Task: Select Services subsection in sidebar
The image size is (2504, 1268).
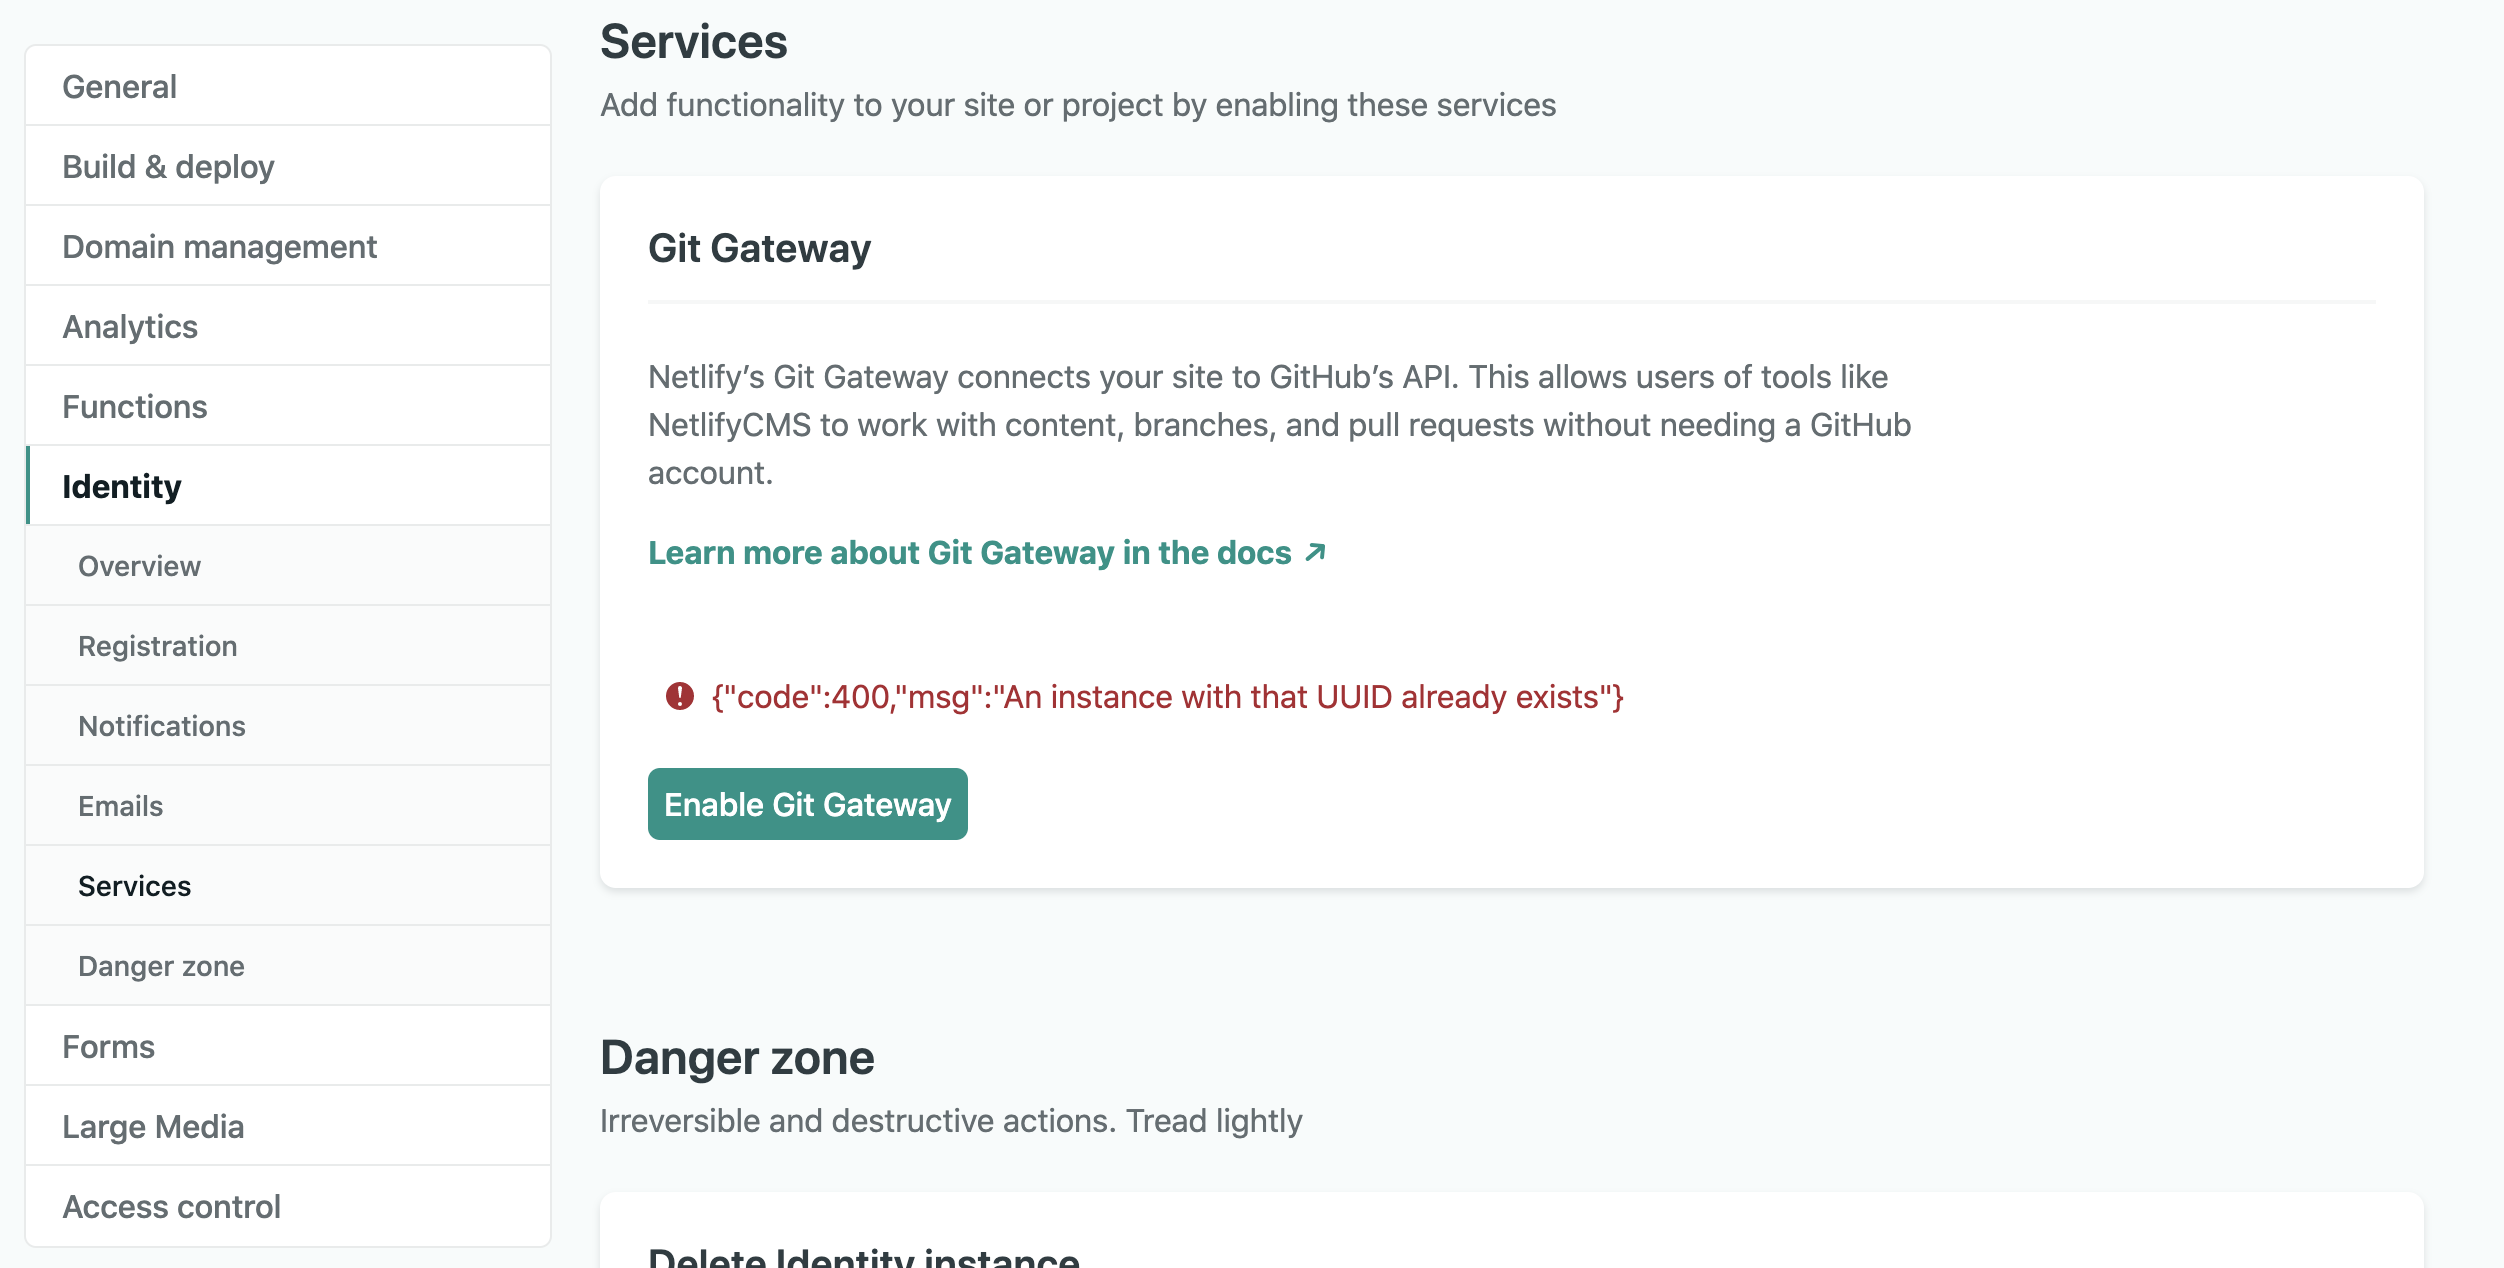Action: point(288,886)
